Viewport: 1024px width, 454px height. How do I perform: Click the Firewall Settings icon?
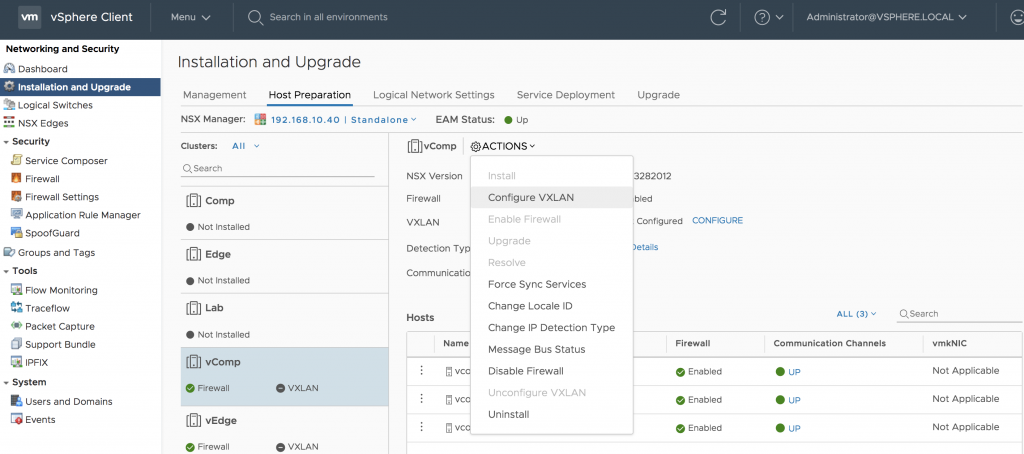16,197
